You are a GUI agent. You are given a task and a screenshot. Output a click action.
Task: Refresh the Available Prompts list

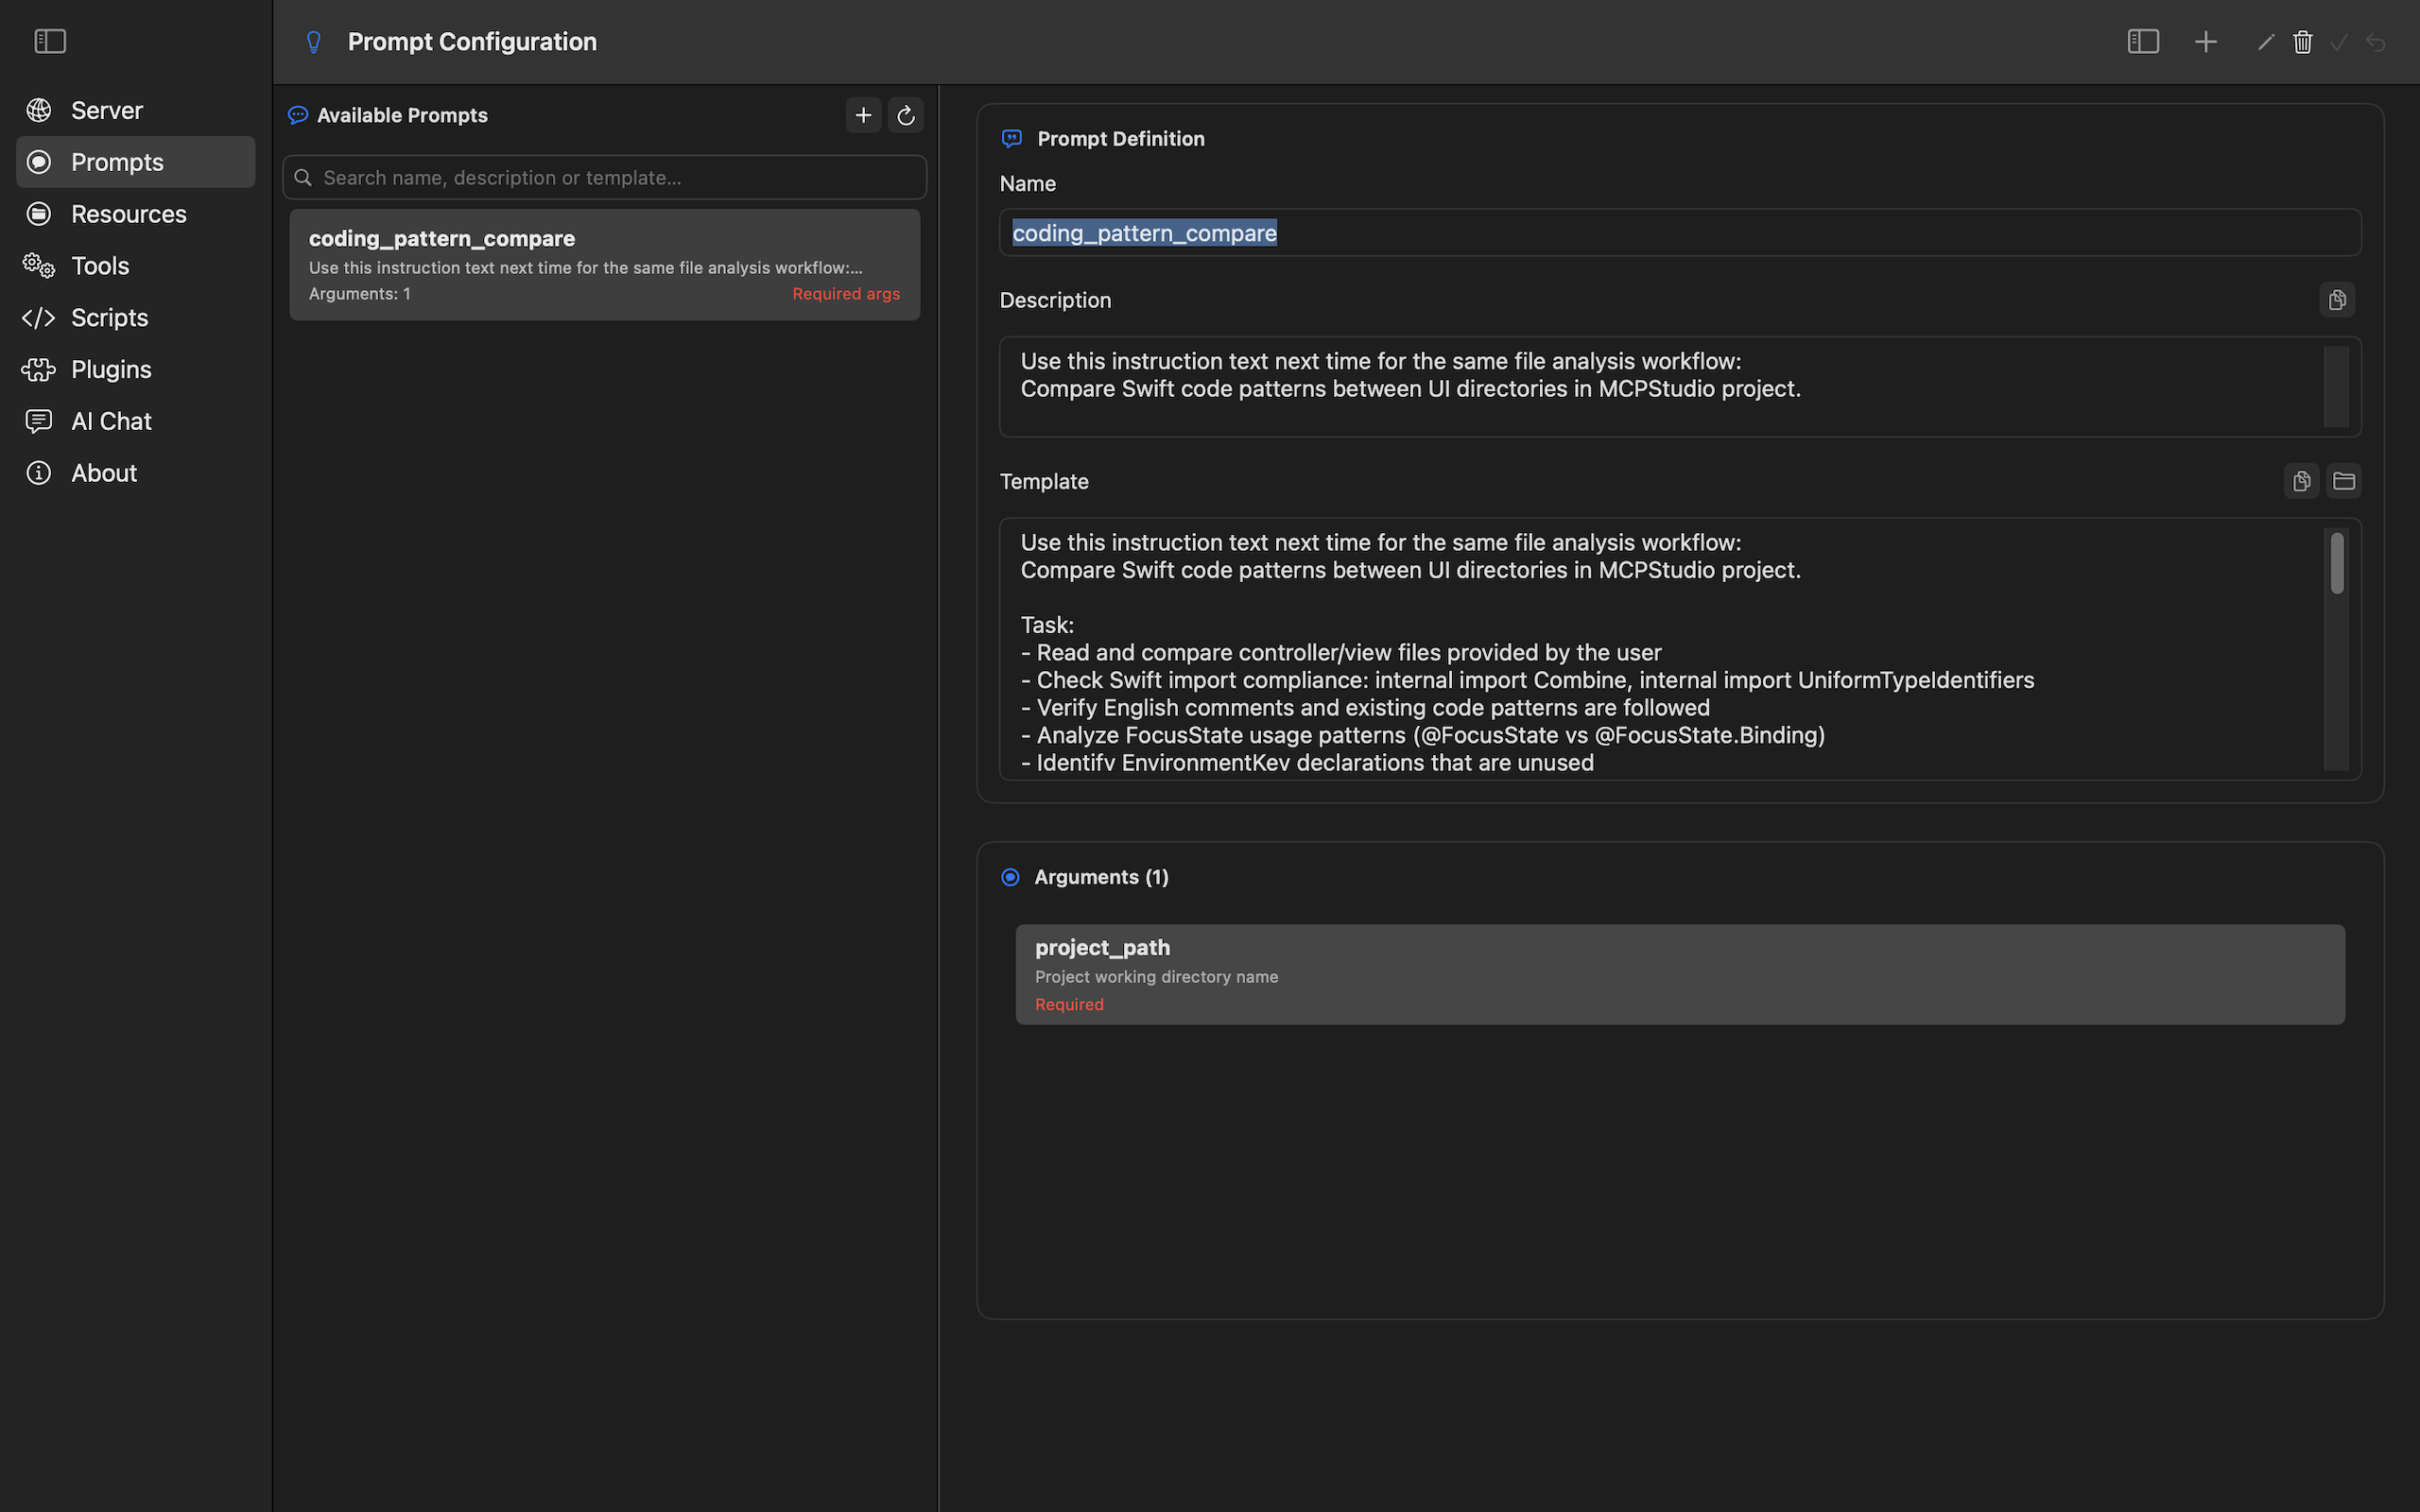click(x=905, y=115)
